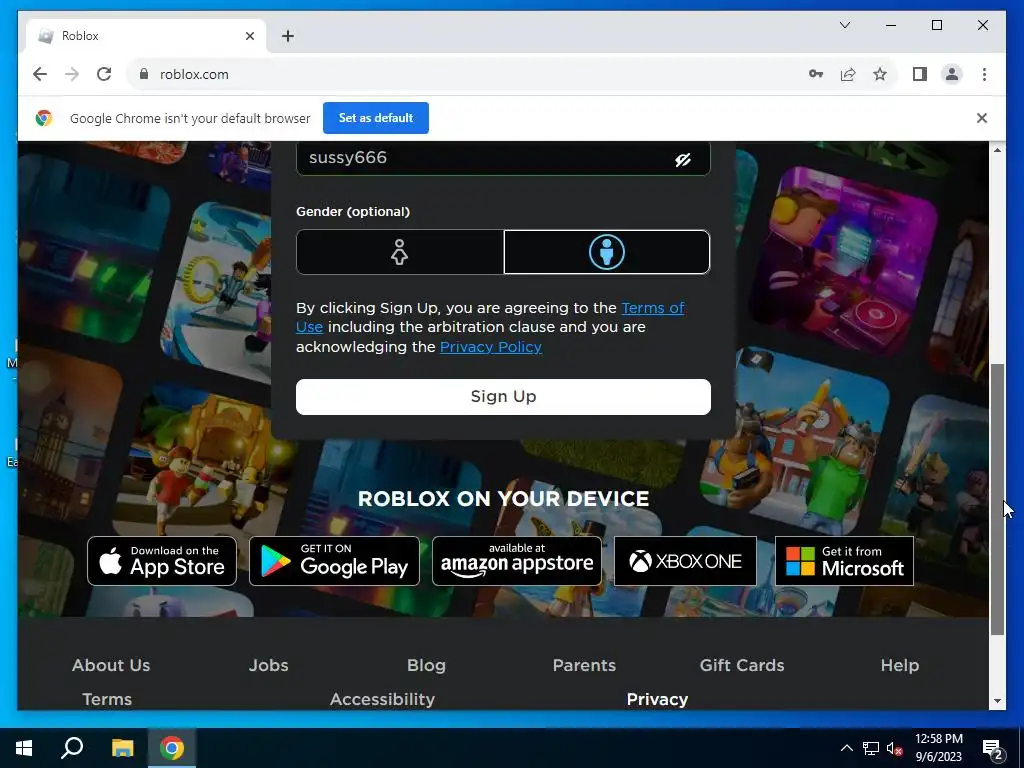Open Windows taskbar search
1024x768 pixels.
click(72, 748)
